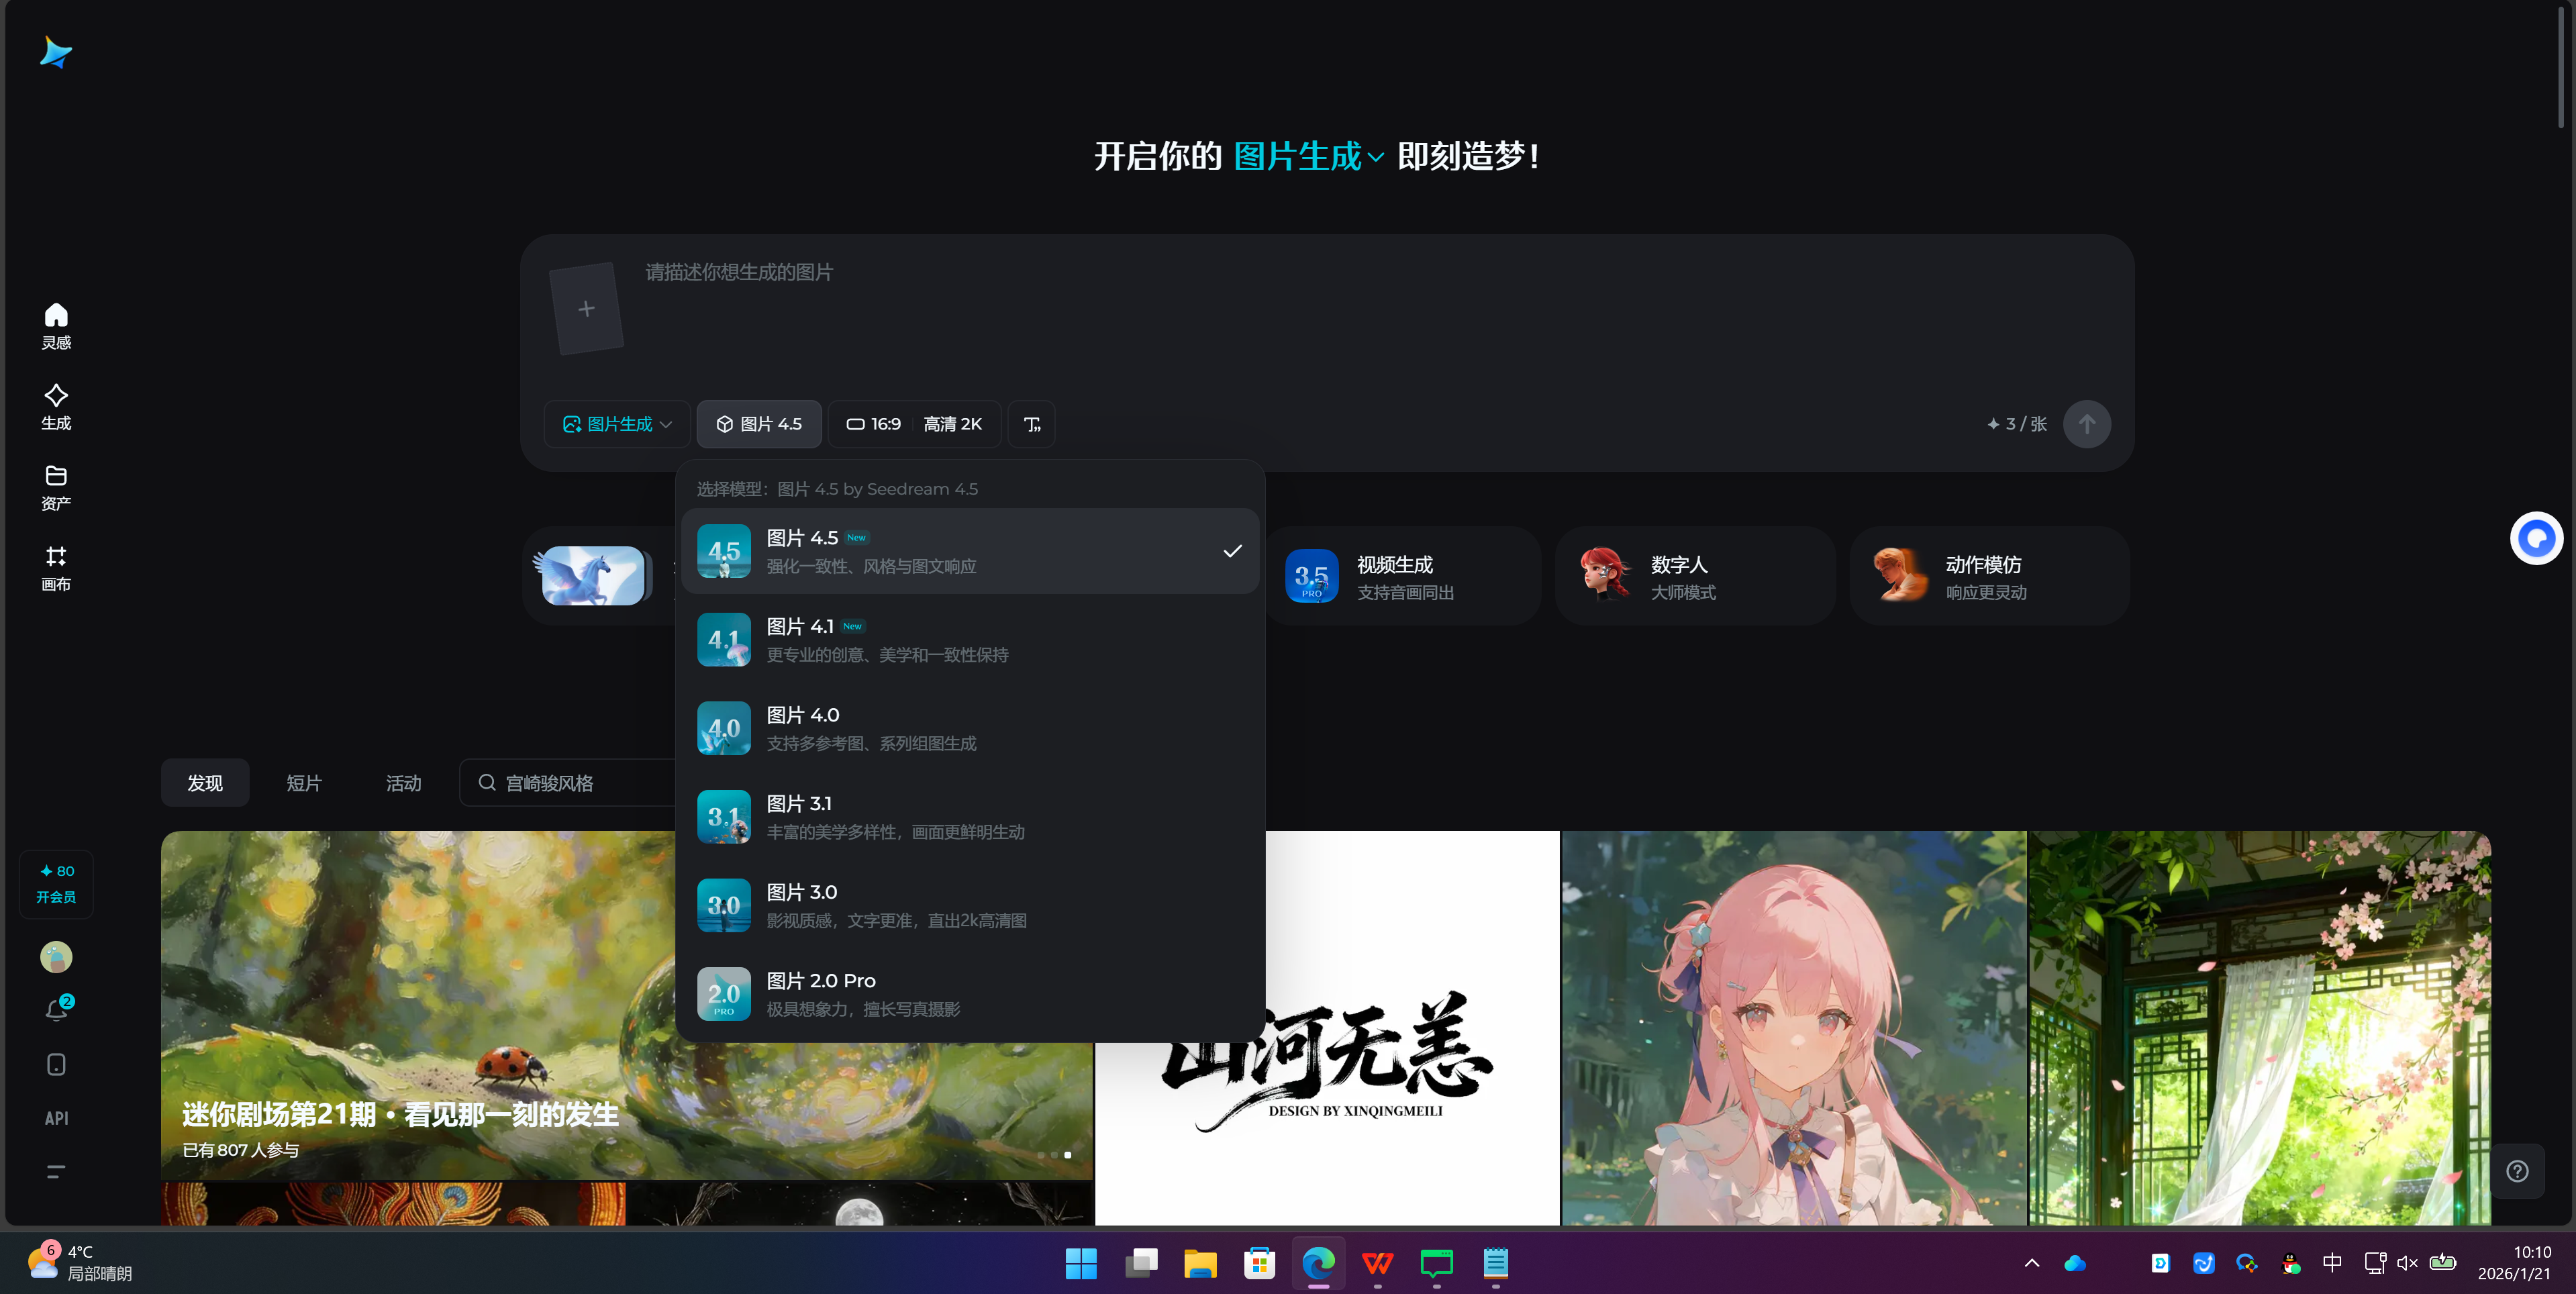Switch to the 短片 tab

click(304, 783)
